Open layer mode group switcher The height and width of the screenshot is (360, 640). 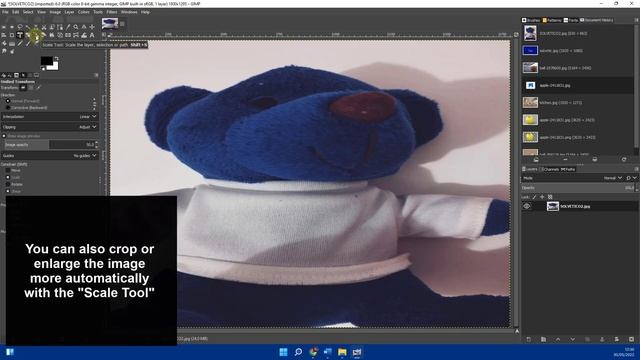(x=631, y=178)
